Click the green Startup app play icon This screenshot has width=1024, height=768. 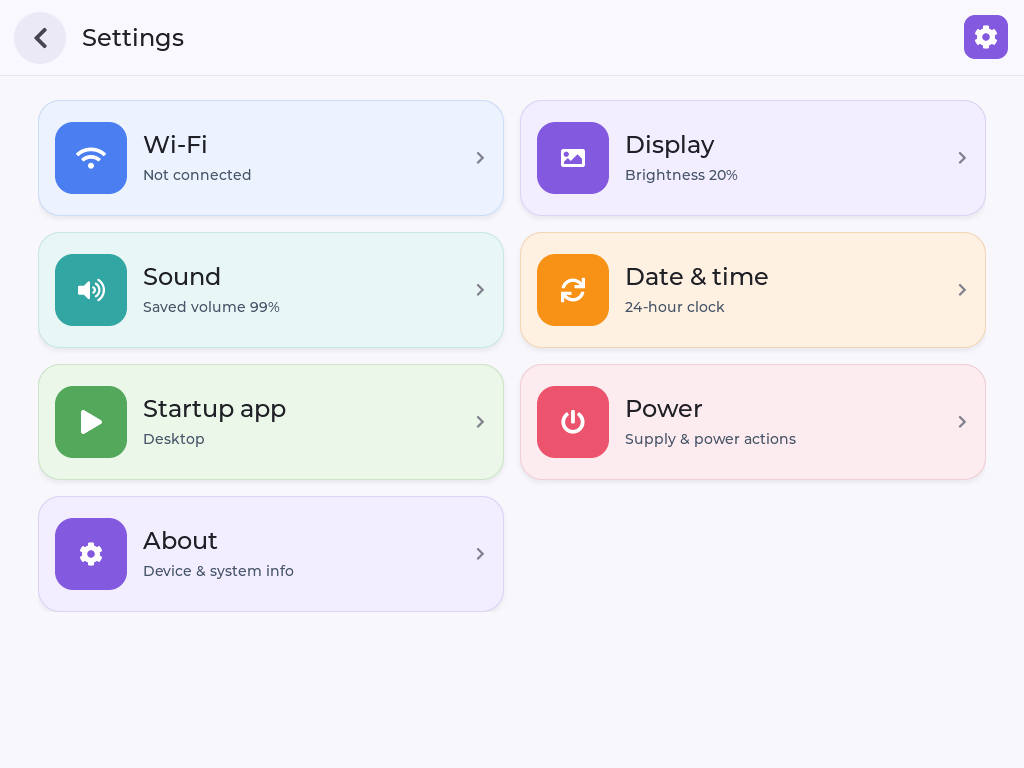point(91,422)
